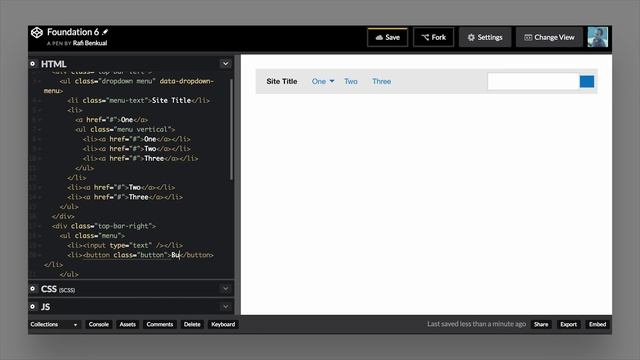Open the One dropdown in preview
Image resolution: width=640 pixels, height=360 pixels.
(x=323, y=81)
